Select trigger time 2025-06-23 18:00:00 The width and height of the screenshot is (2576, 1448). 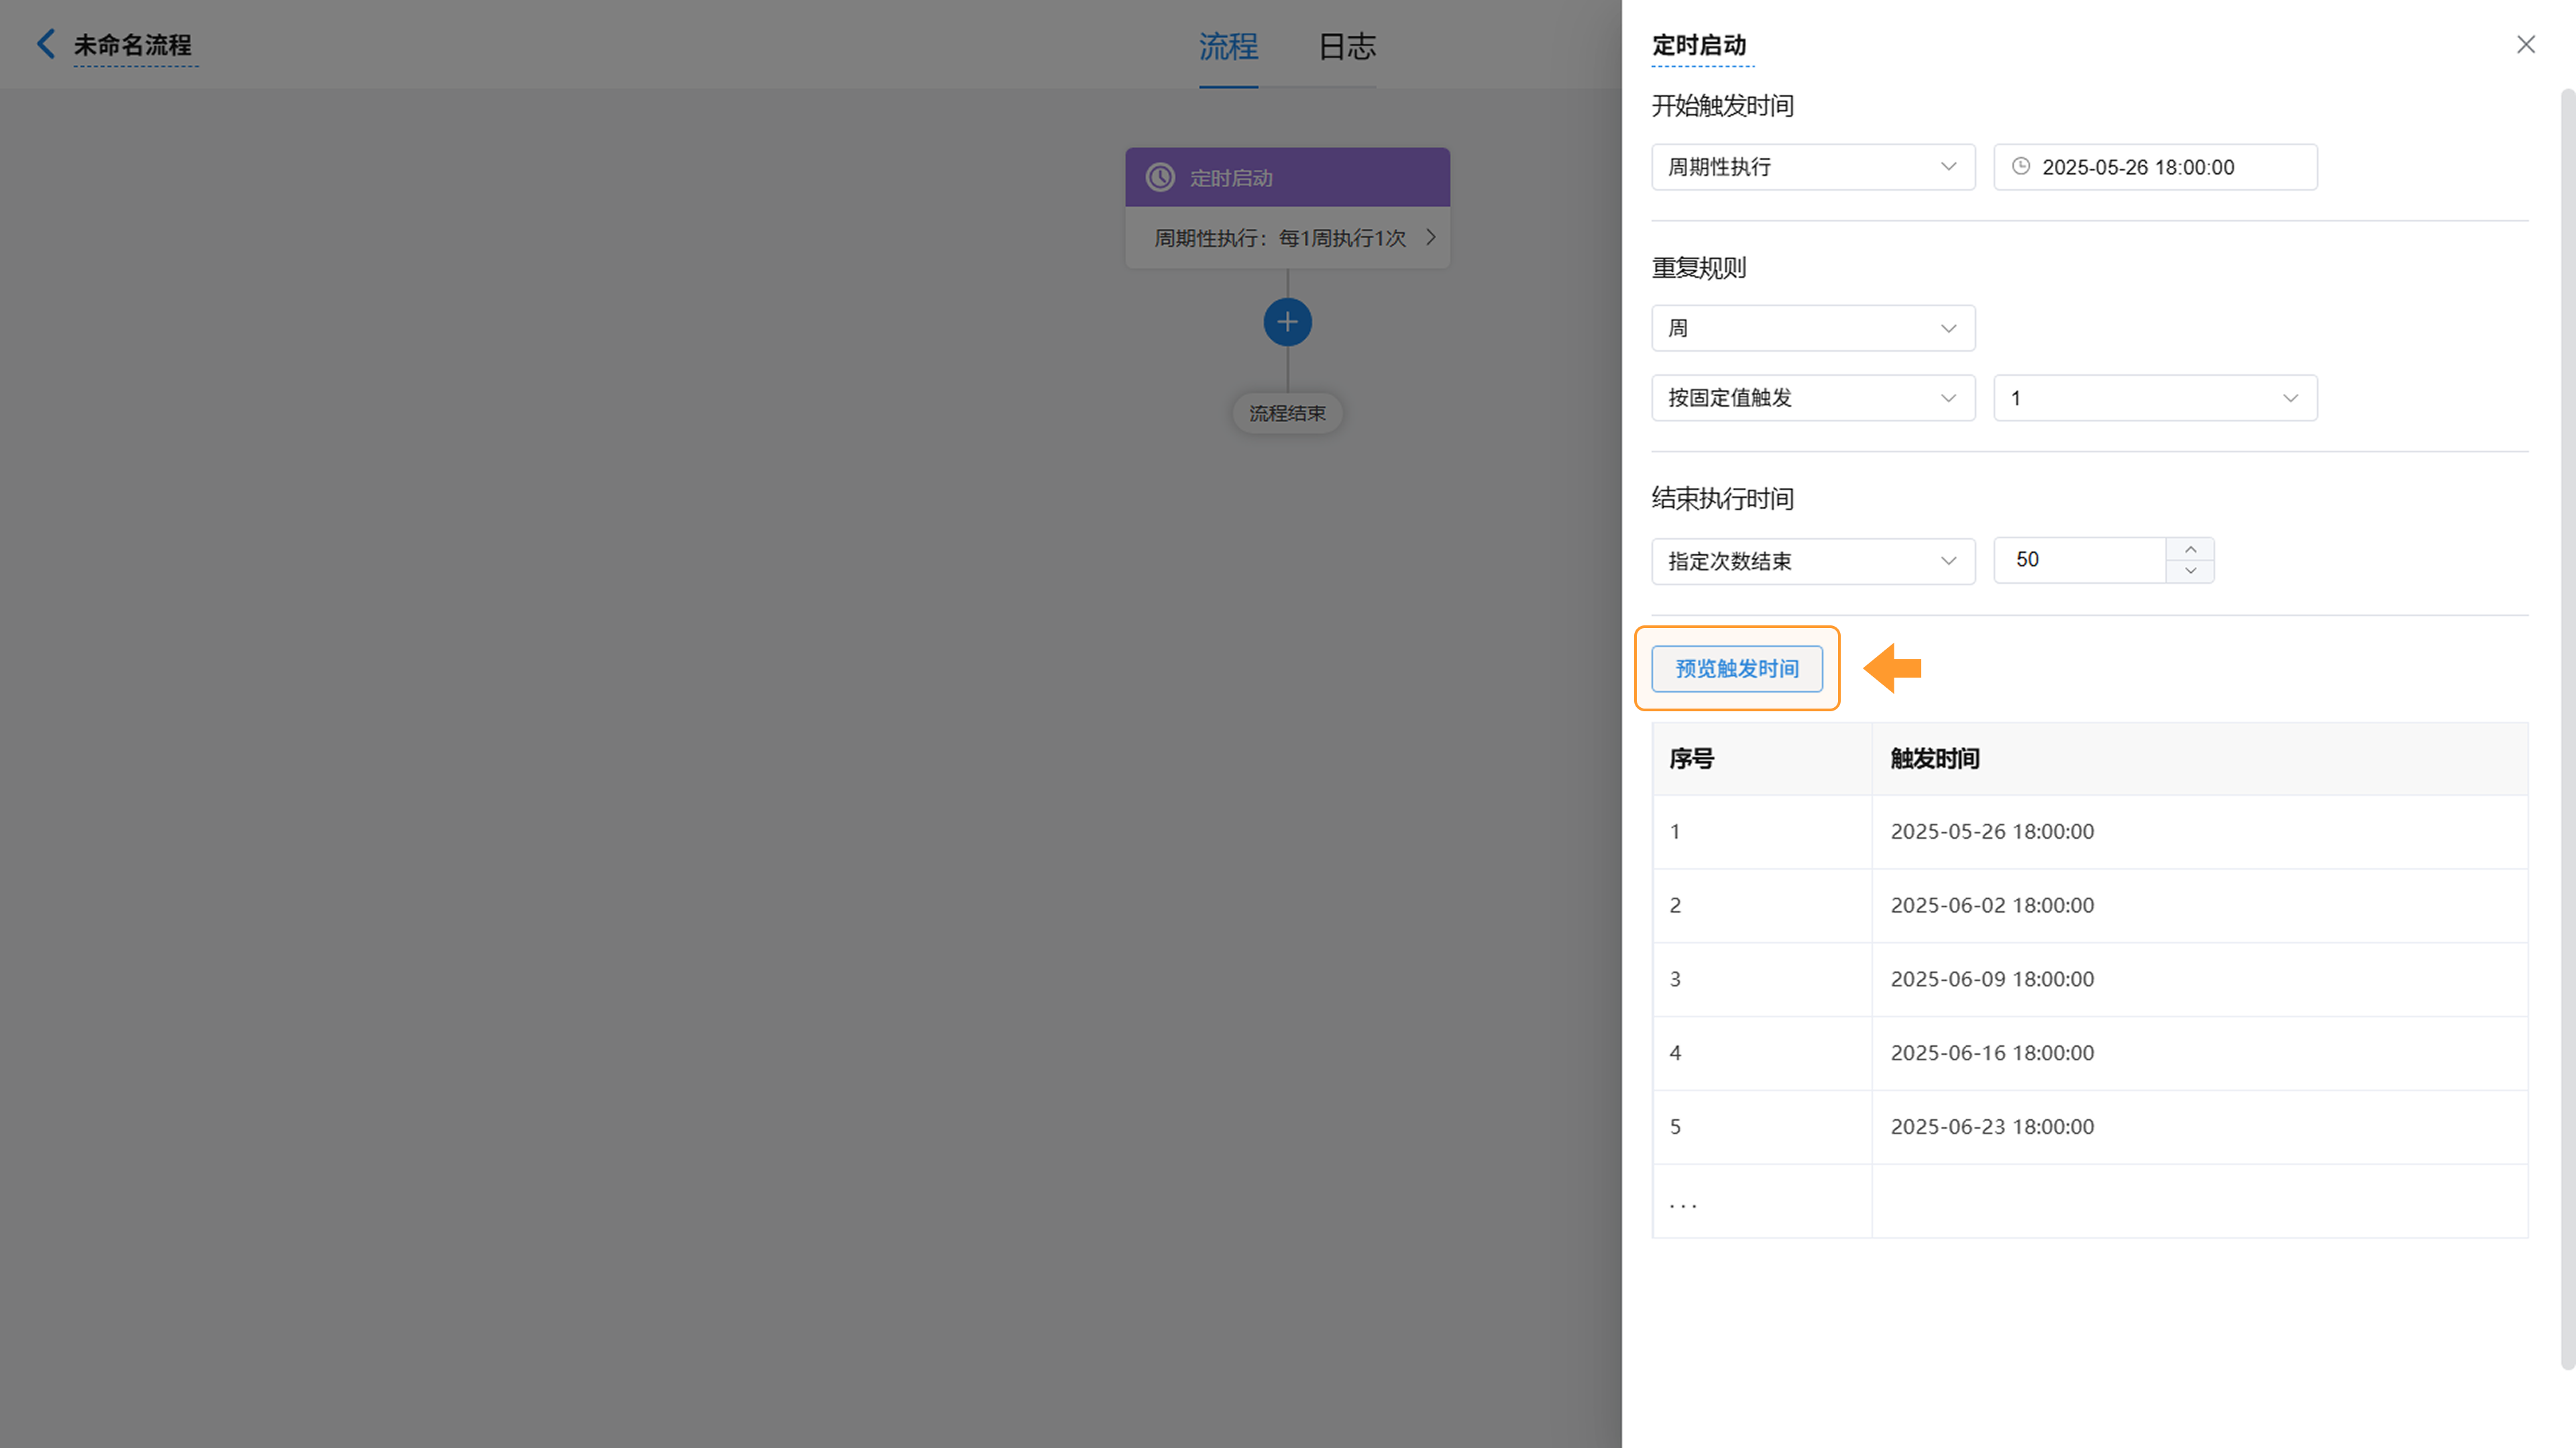(1992, 1127)
